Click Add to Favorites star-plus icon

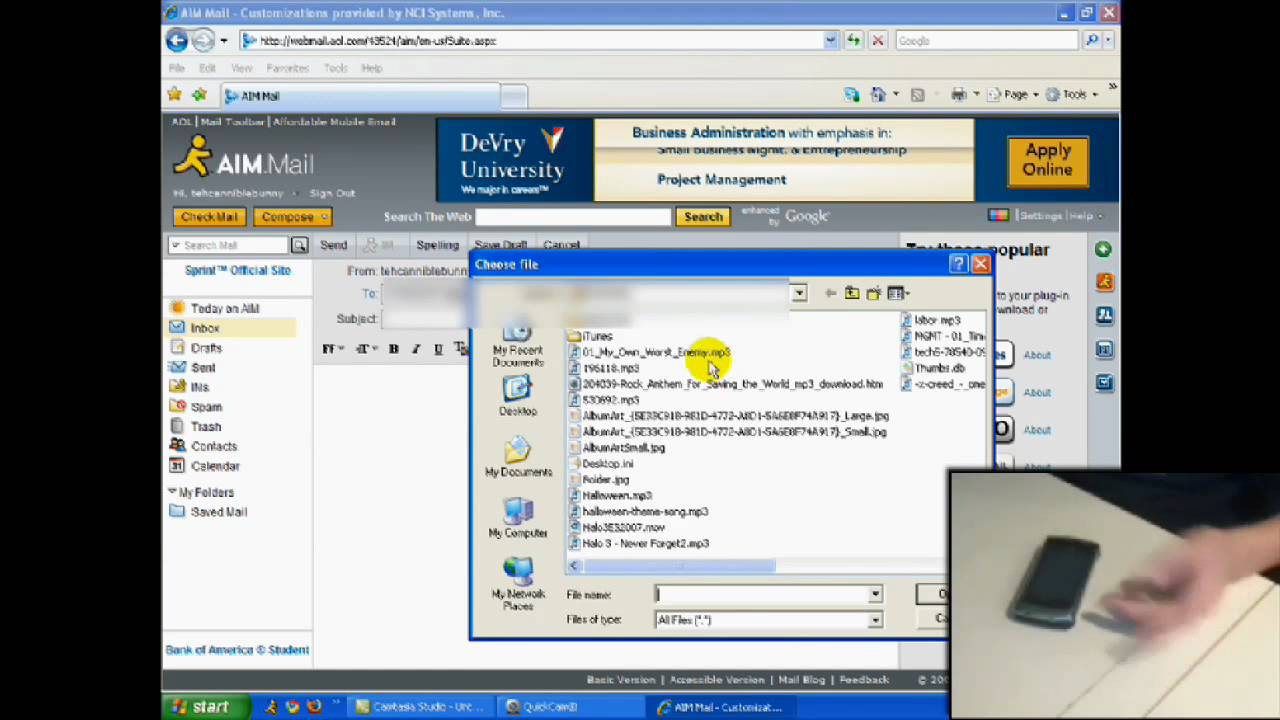click(199, 95)
